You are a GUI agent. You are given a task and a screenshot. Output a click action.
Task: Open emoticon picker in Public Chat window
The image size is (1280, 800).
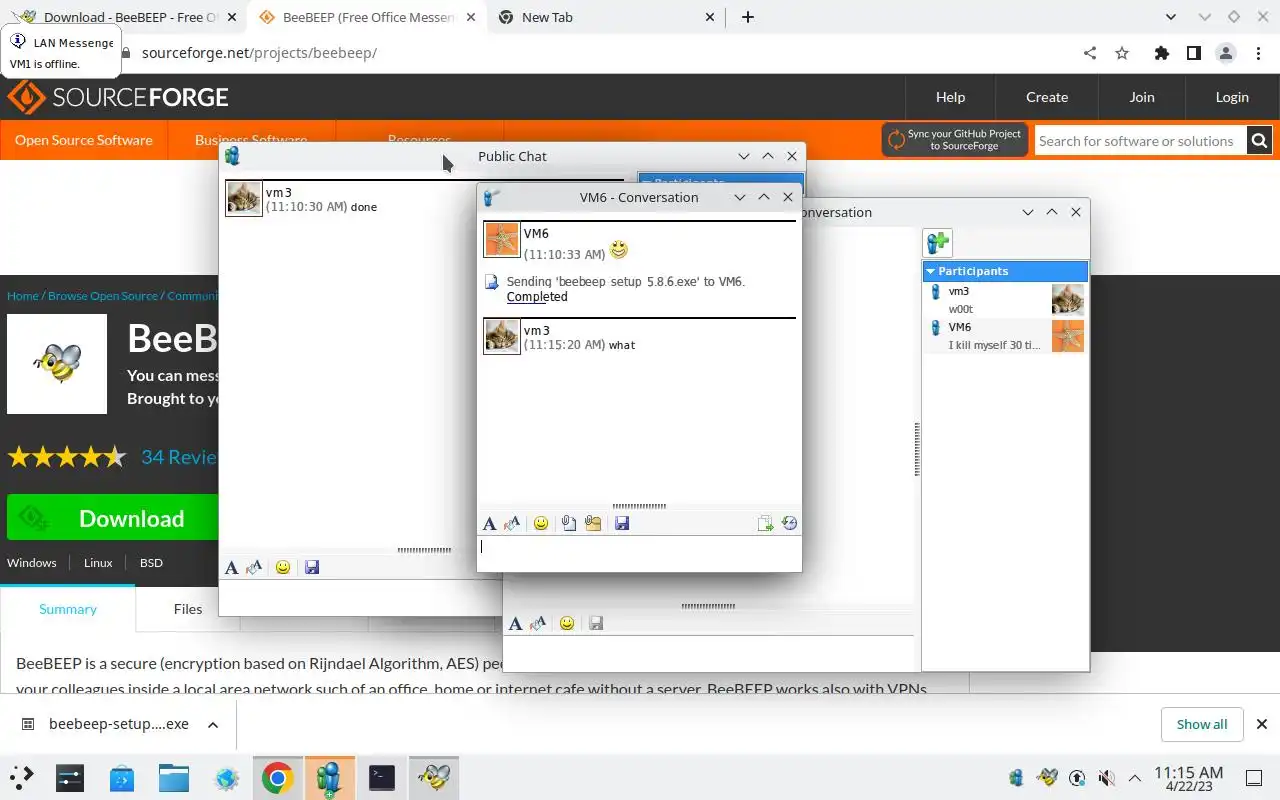(283, 567)
